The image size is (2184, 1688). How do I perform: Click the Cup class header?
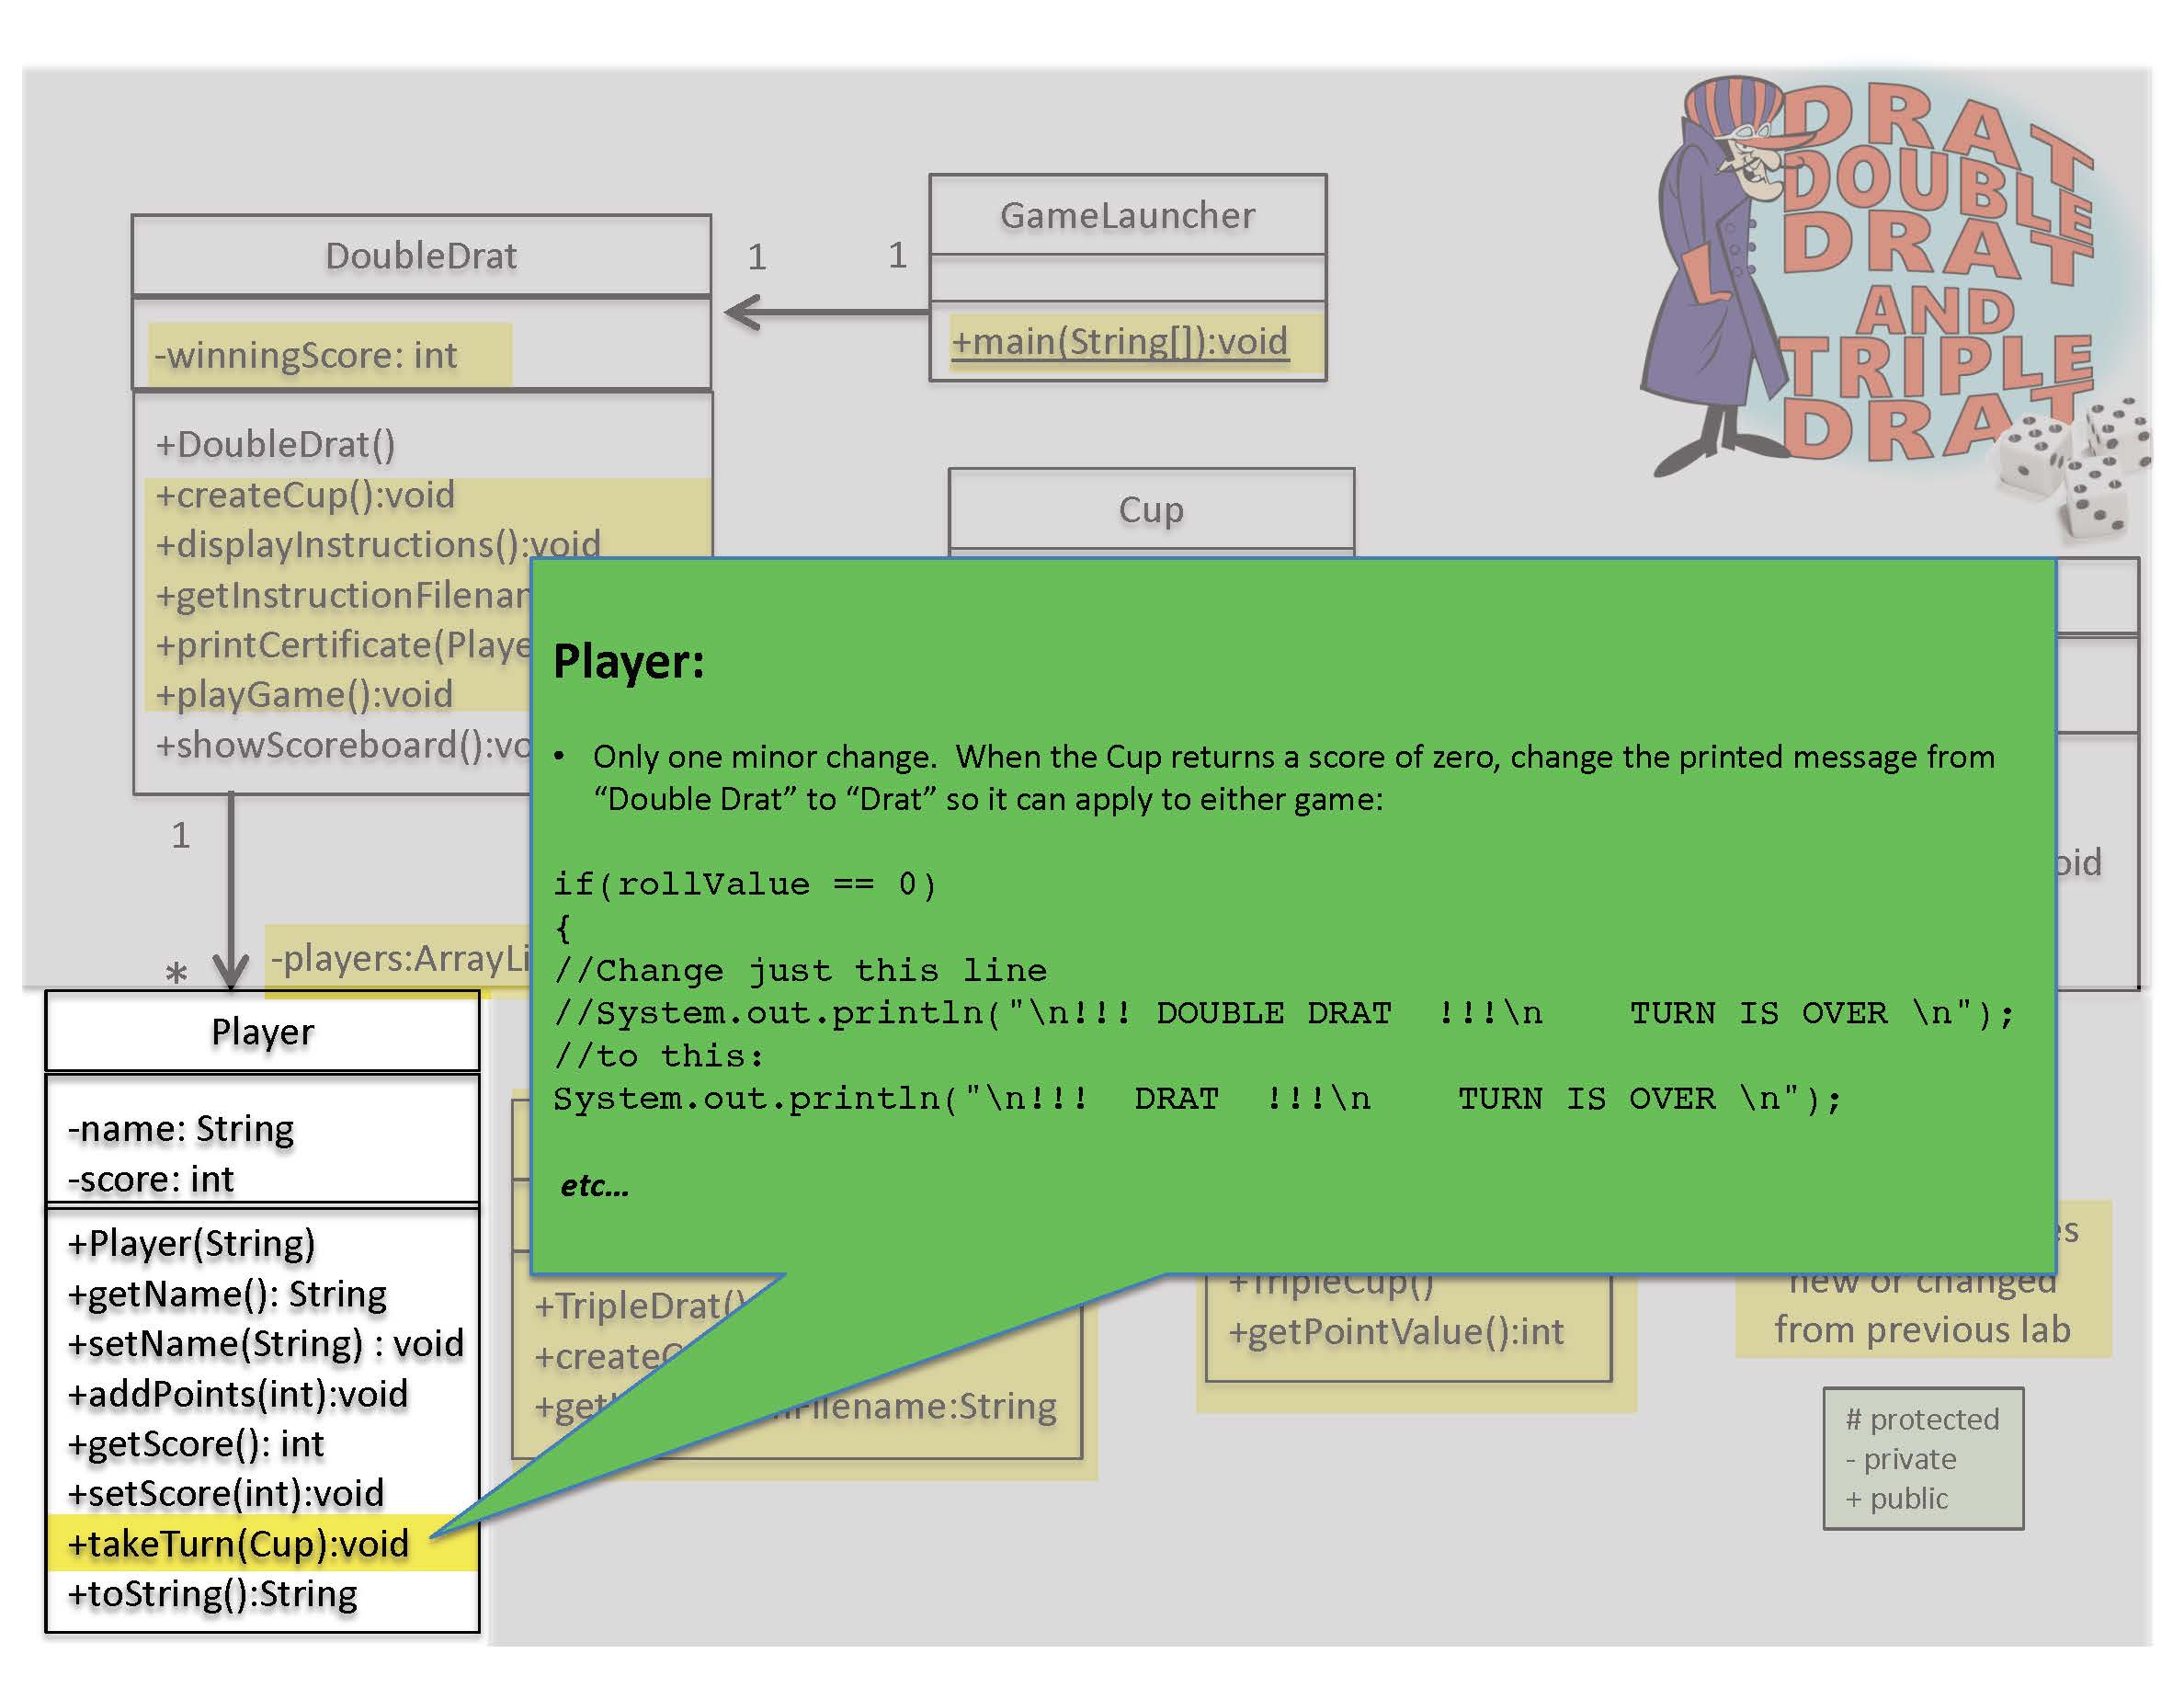pos(1150,509)
